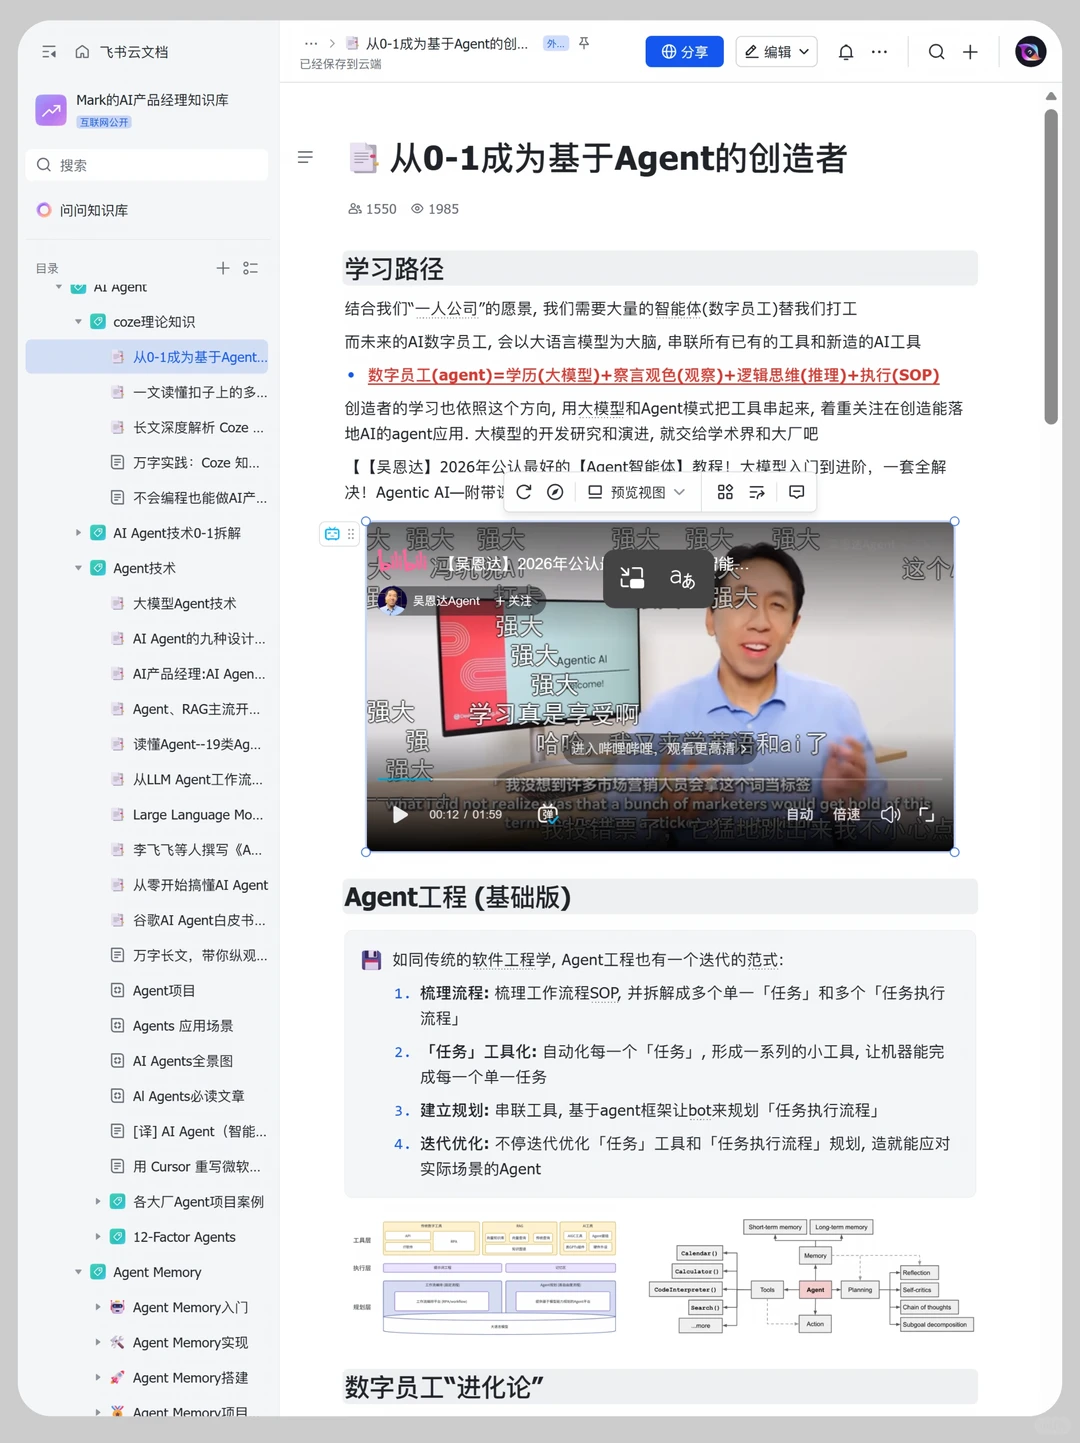Enter video fullscreen

927,814
